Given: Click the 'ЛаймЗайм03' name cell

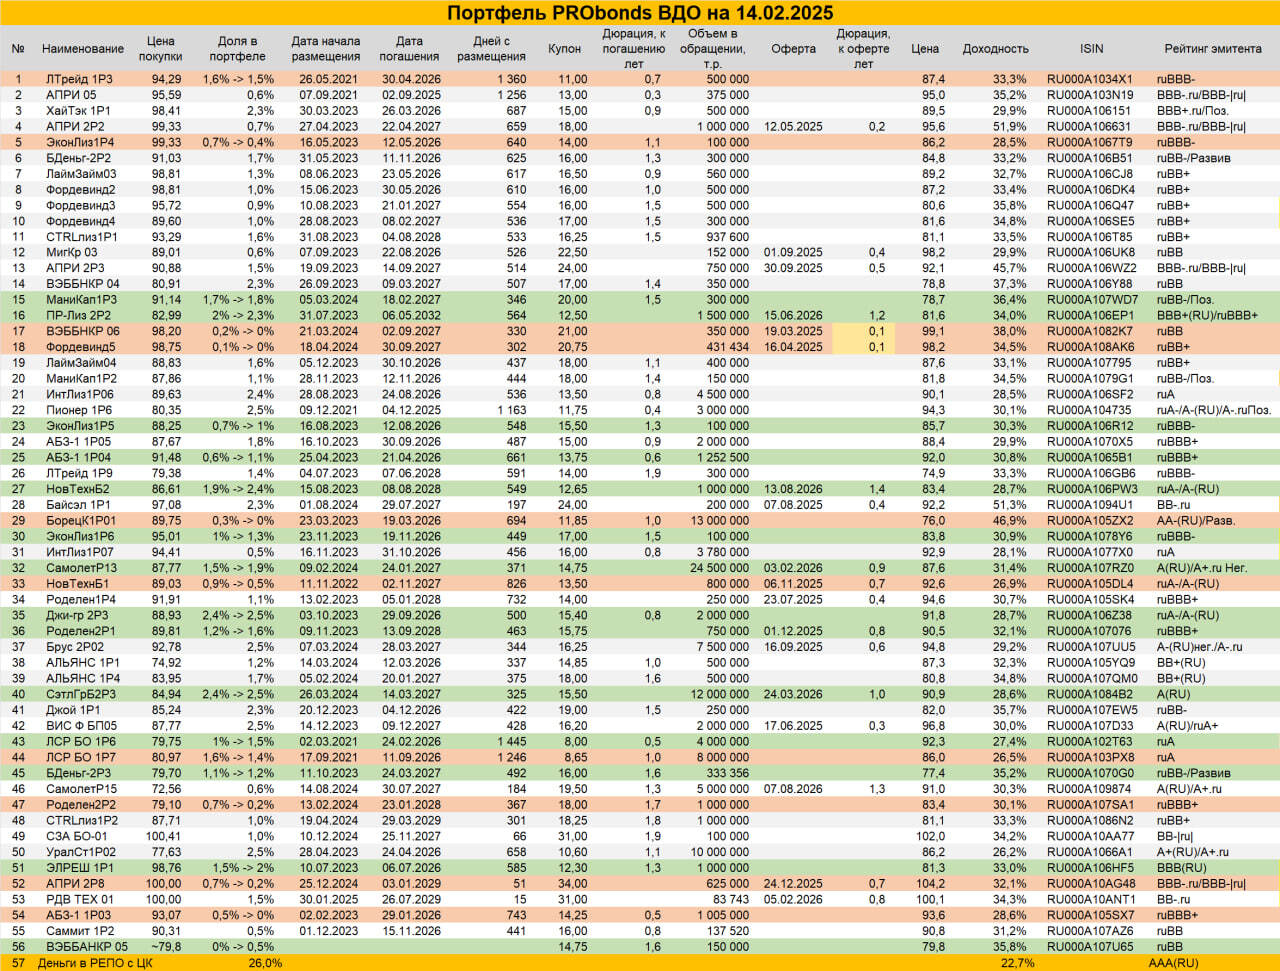Looking at the screenshot, I should pos(81,174).
